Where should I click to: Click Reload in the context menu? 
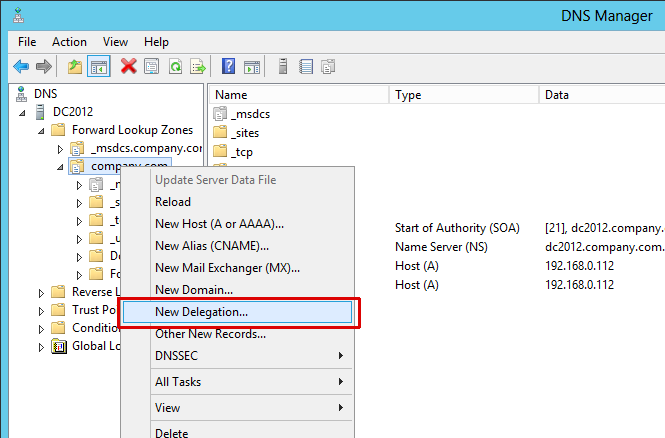click(173, 202)
